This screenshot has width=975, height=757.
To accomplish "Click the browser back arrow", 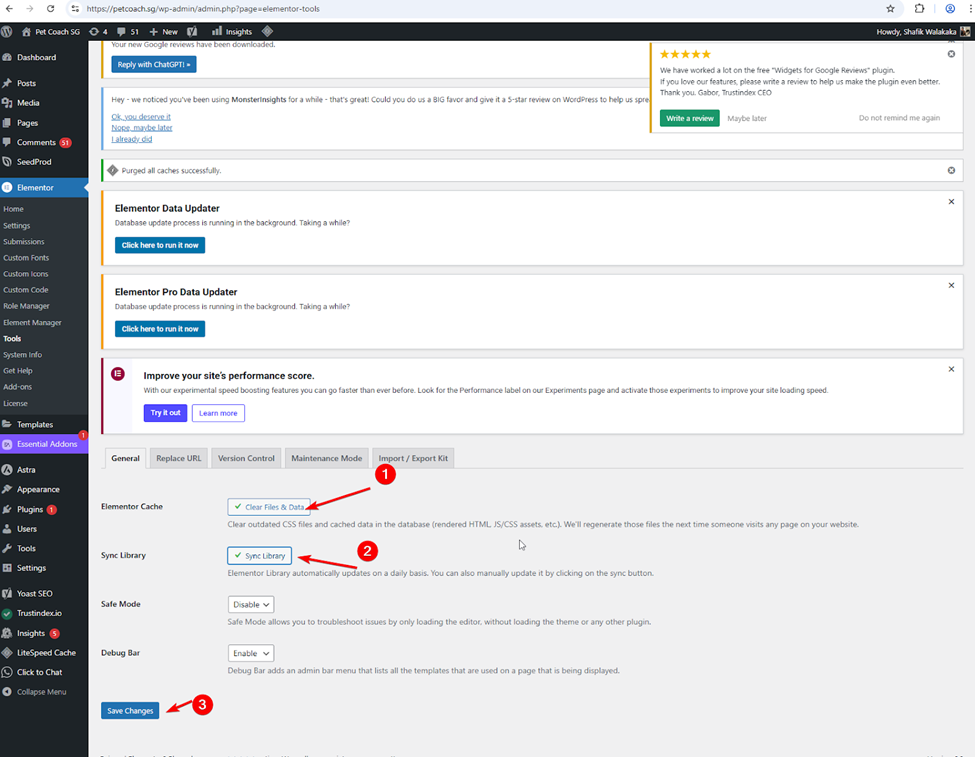I will pyautogui.click(x=9, y=9).
